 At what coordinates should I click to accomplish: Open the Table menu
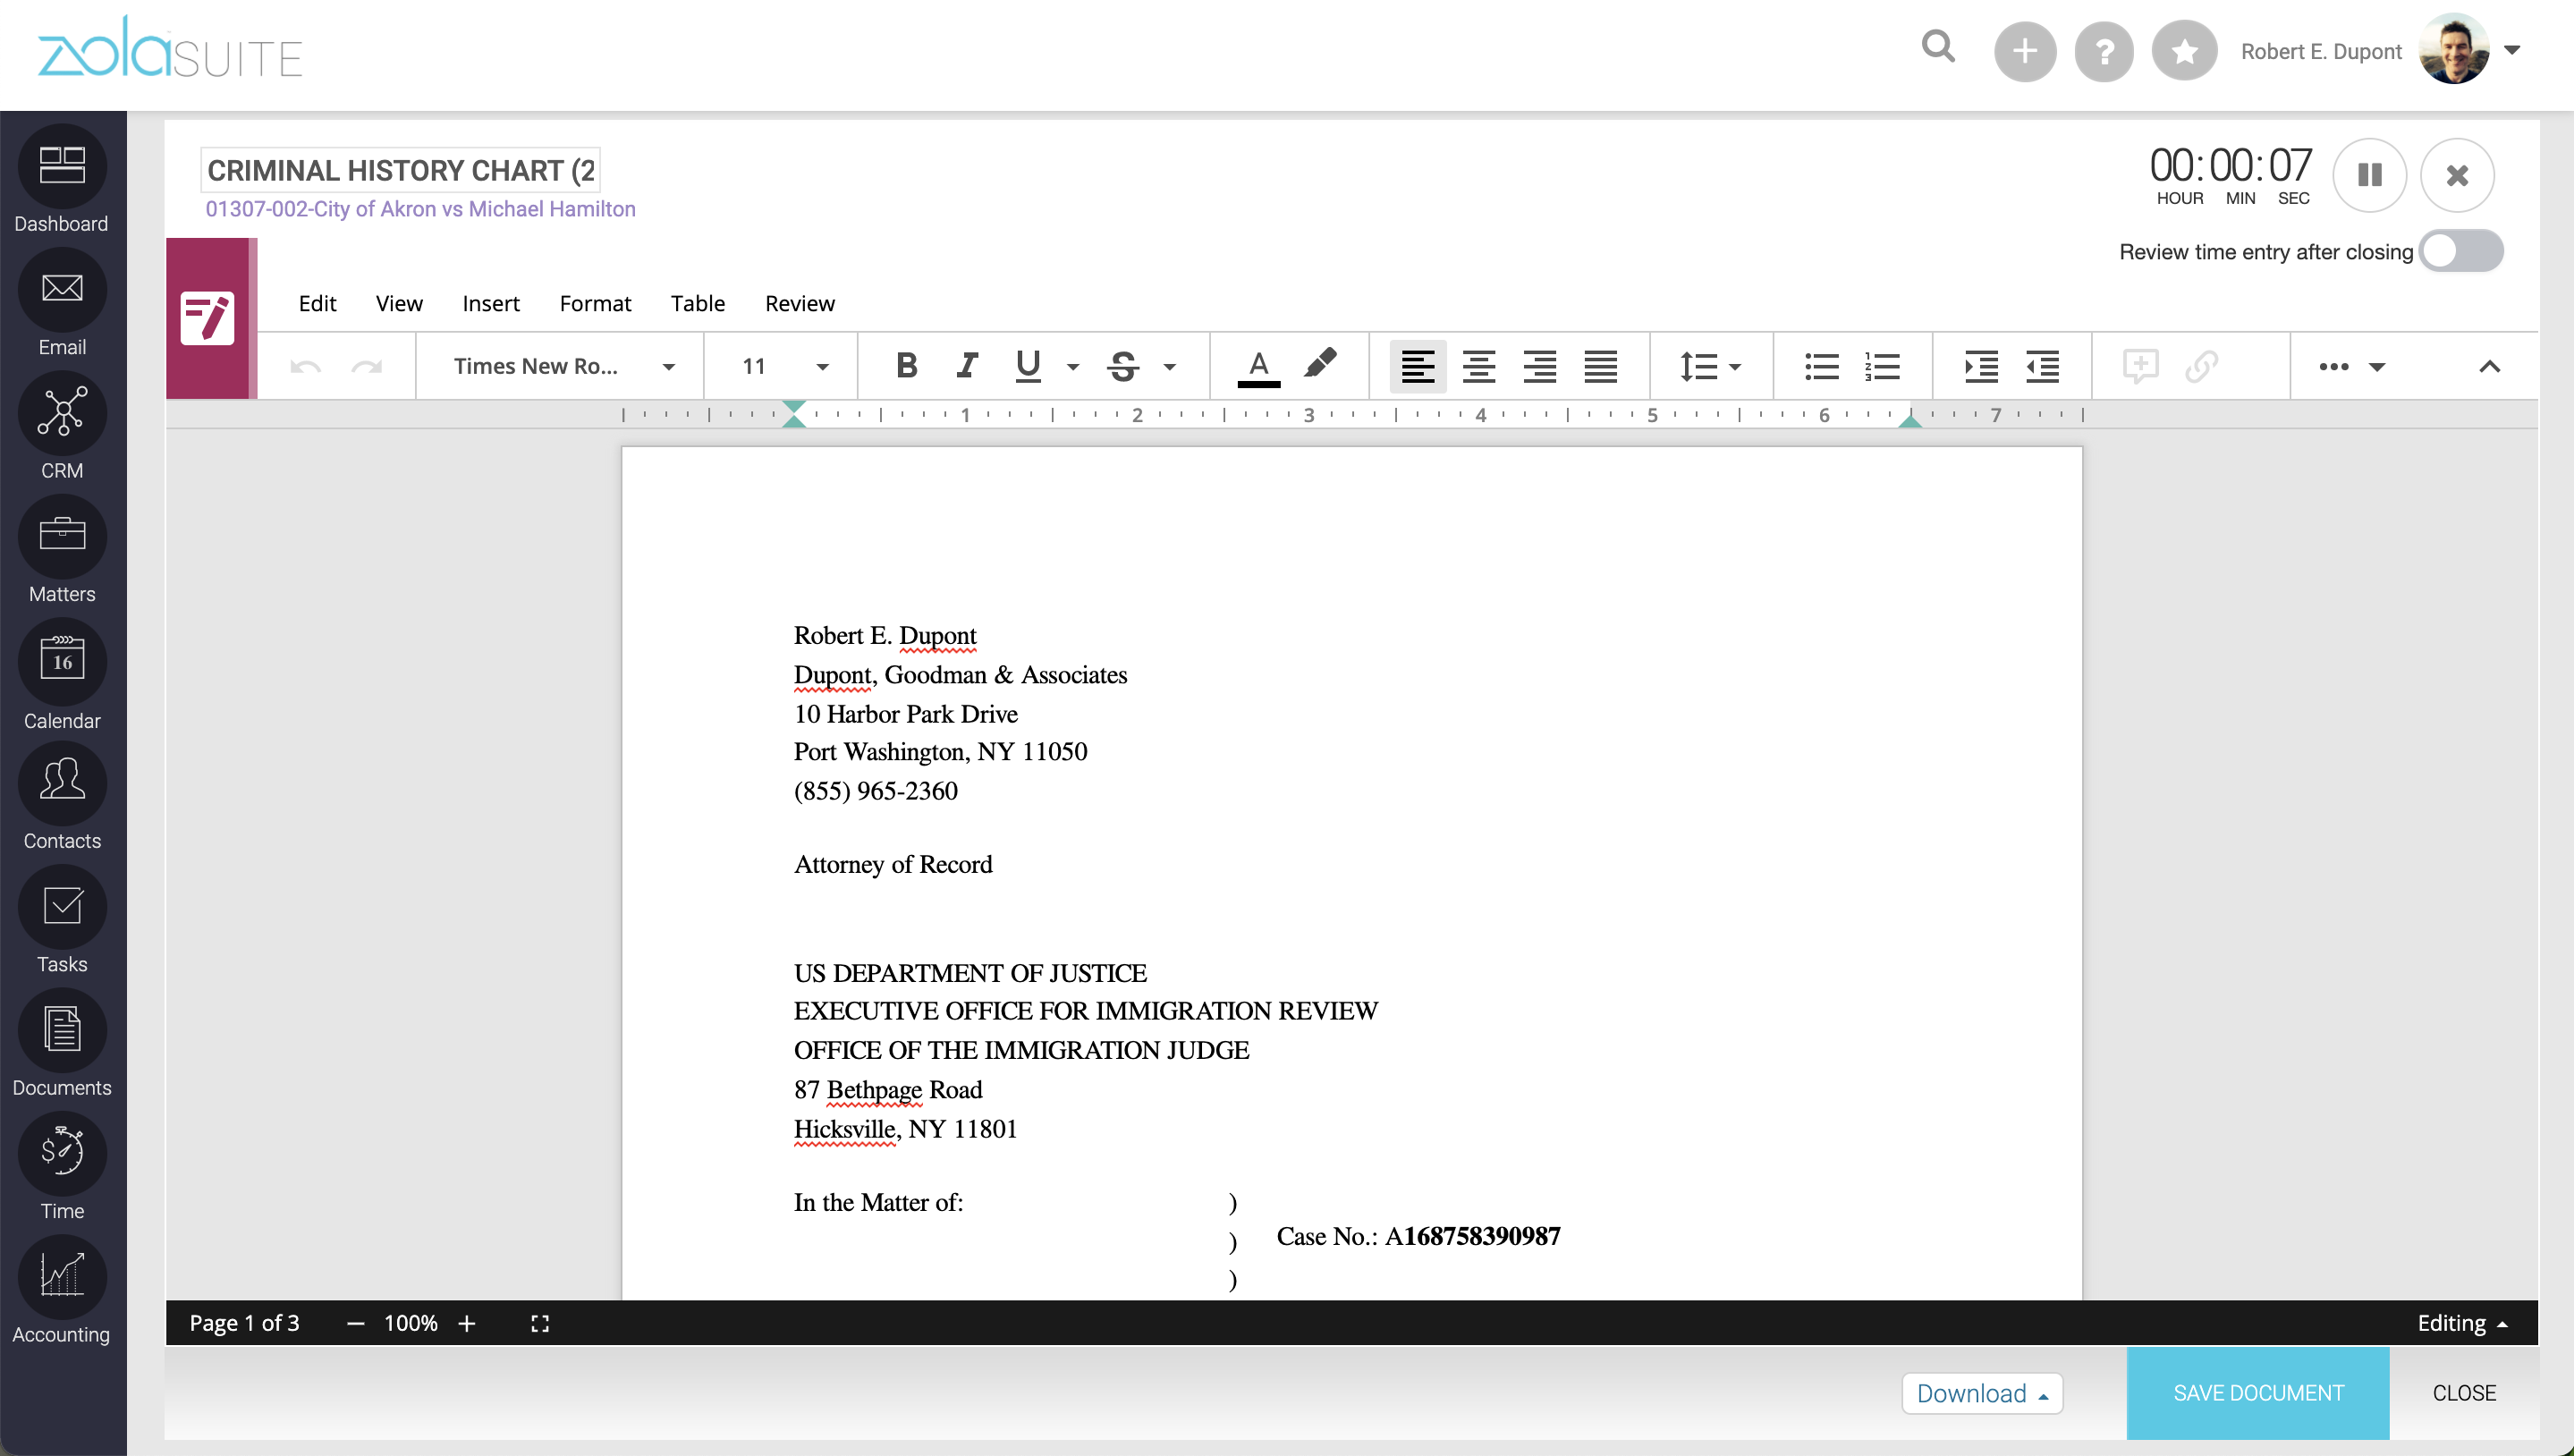pyautogui.click(x=697, y=303)
